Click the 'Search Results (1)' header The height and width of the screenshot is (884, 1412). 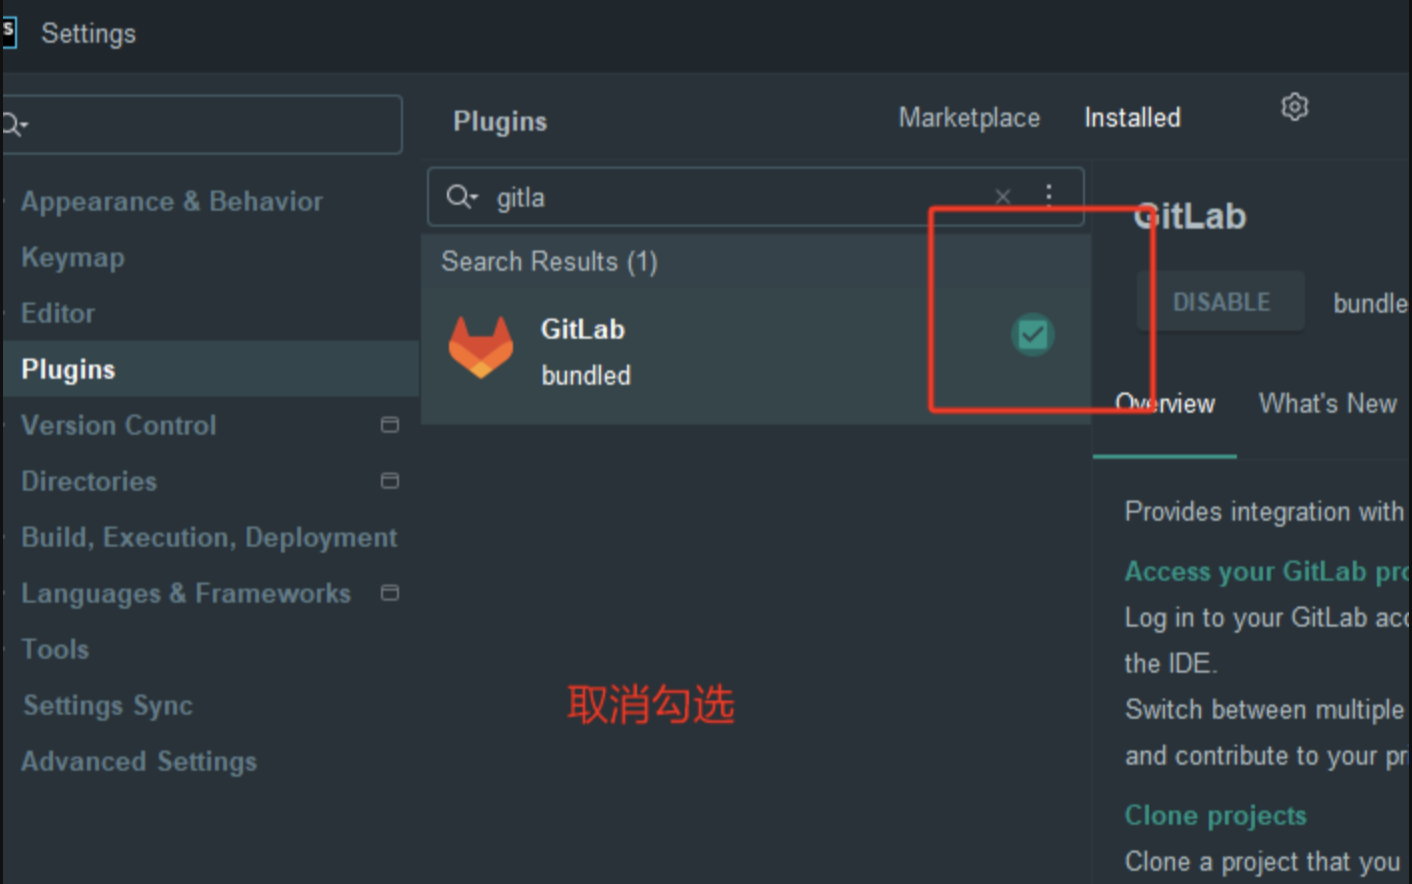(x=549, y=262)
